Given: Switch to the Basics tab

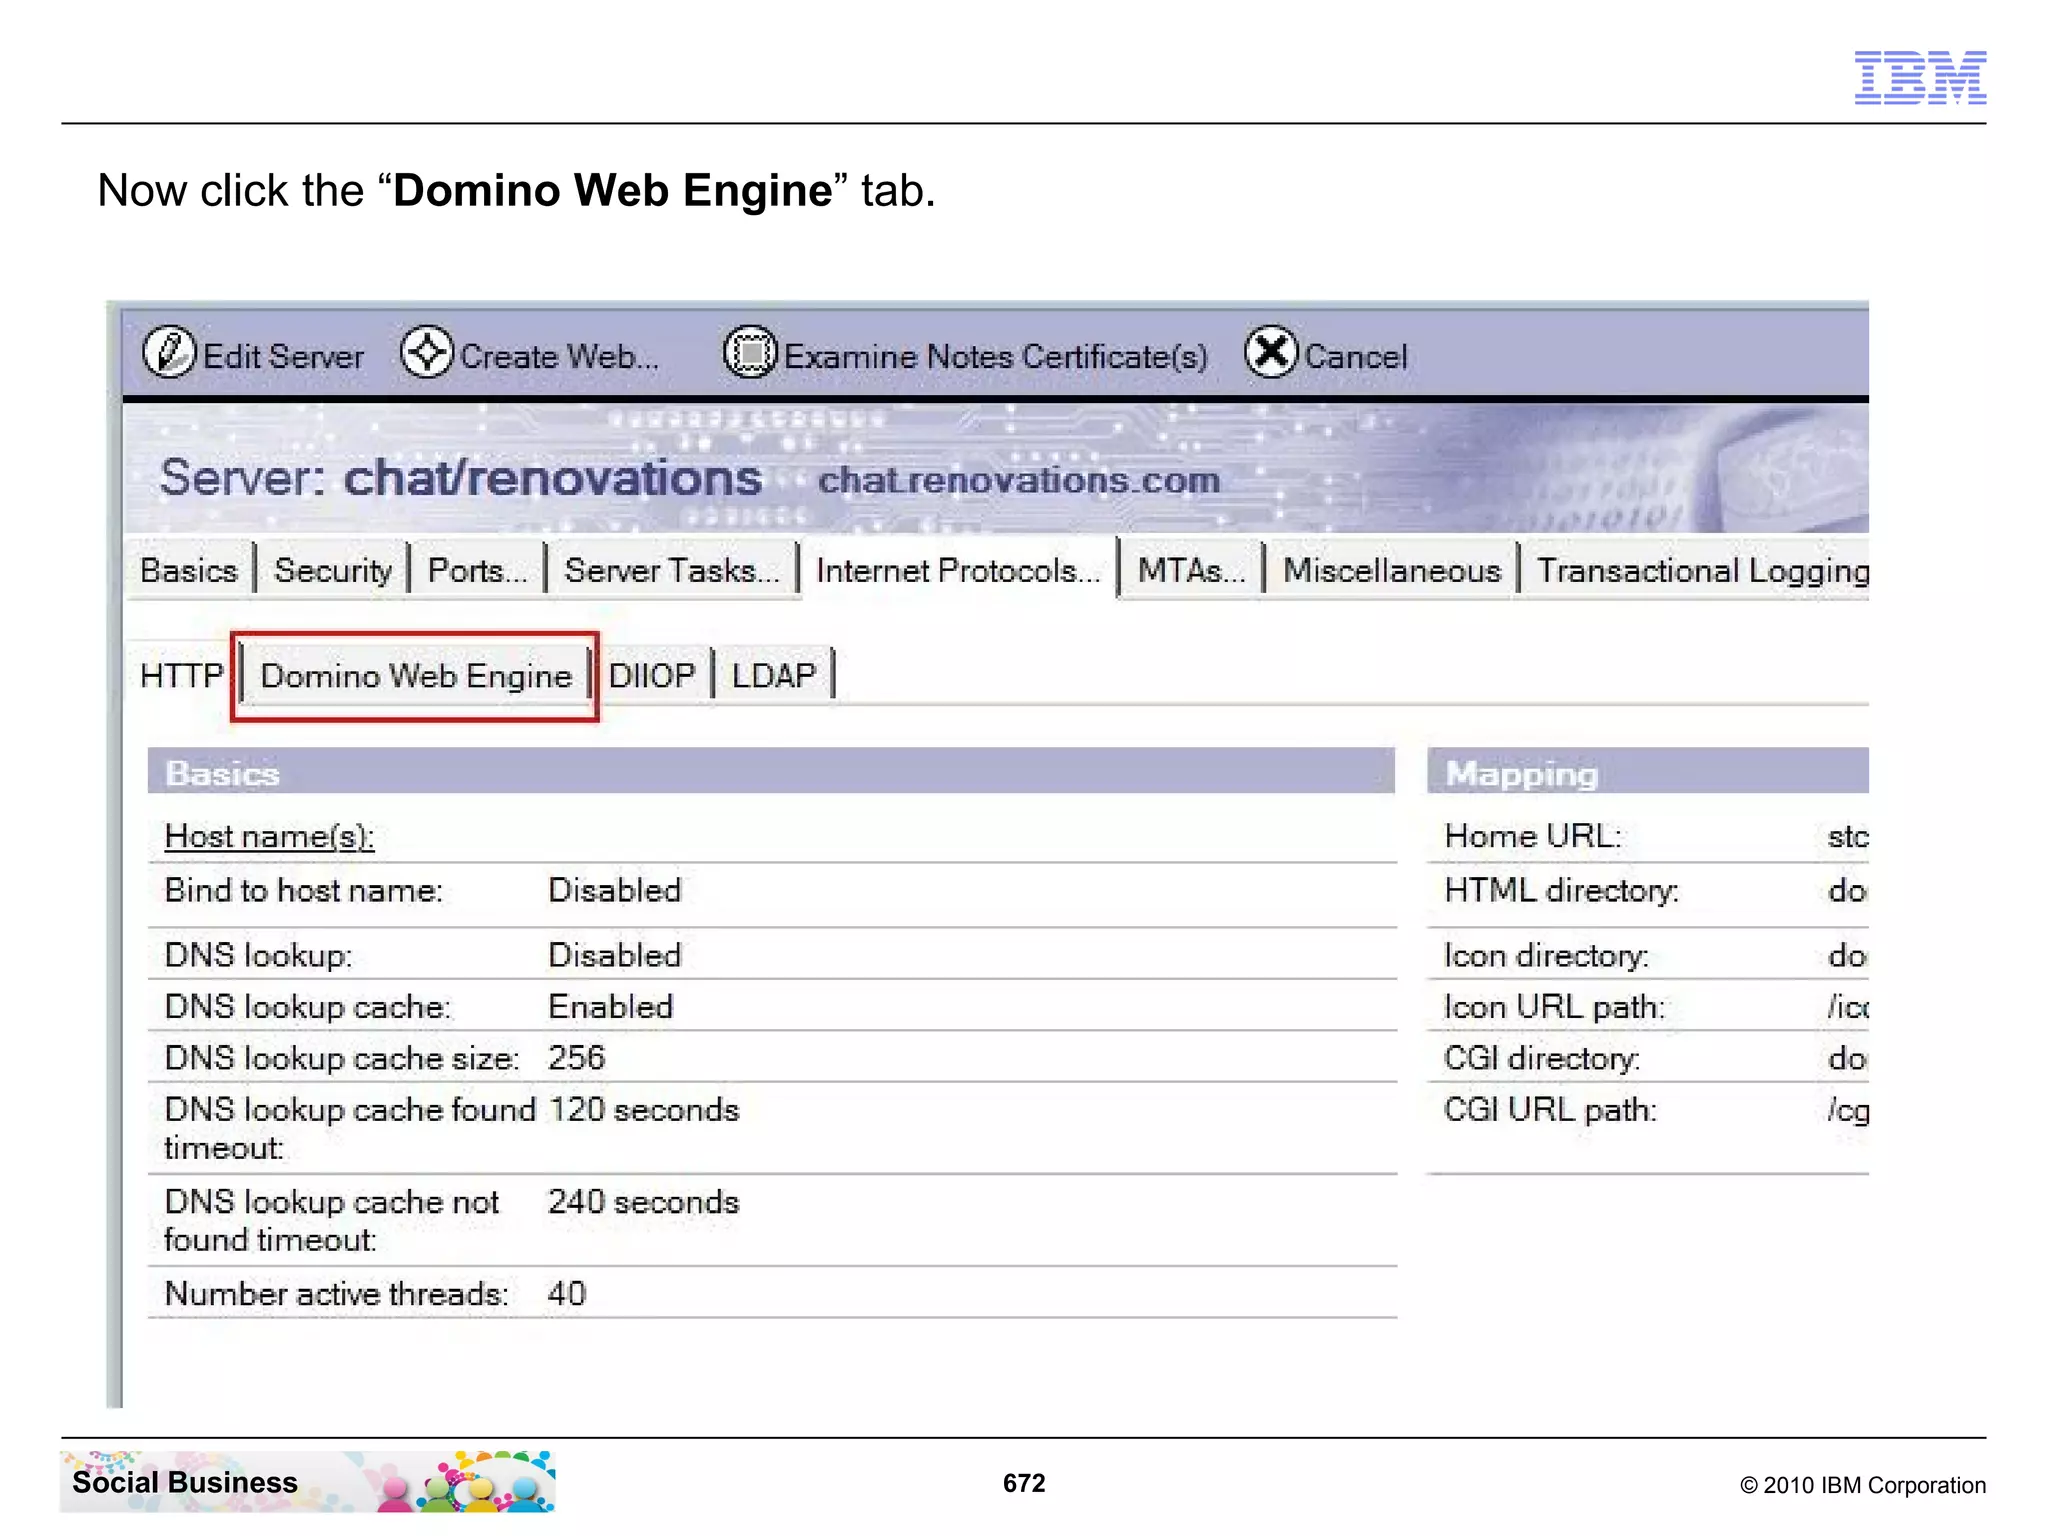Looking at the screenshot, I should (x=189, y=570).
